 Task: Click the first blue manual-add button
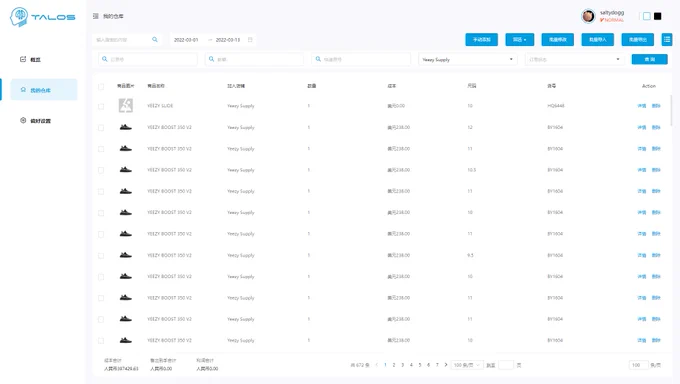point(481,39)
